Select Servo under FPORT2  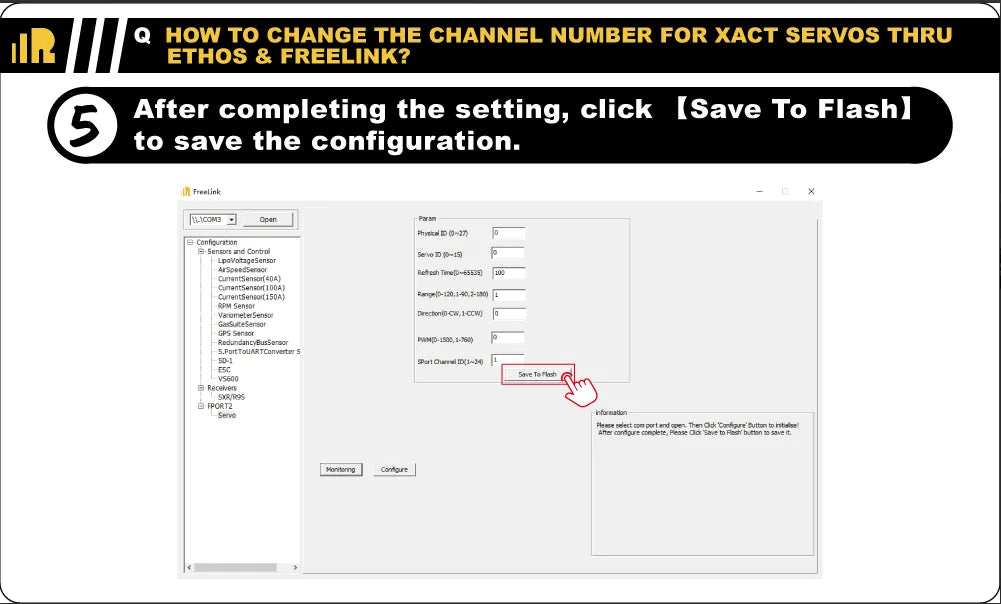[x=227, y=415]
